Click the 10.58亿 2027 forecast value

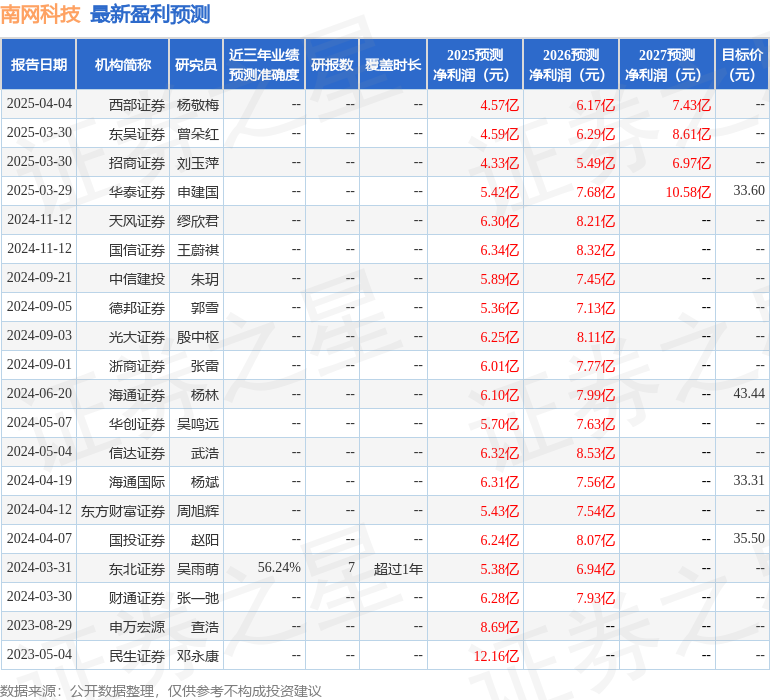tap(688, 191)
